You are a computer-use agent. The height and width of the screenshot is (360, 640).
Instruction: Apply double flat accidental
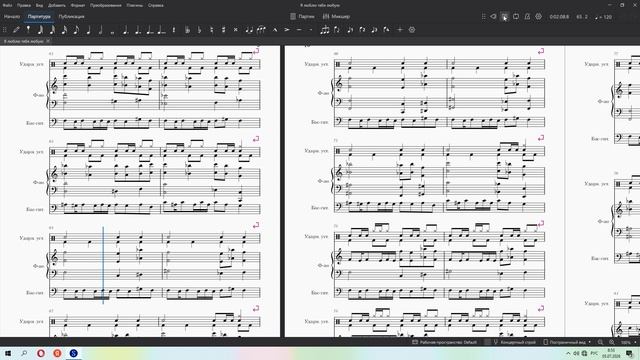(187, 29)
